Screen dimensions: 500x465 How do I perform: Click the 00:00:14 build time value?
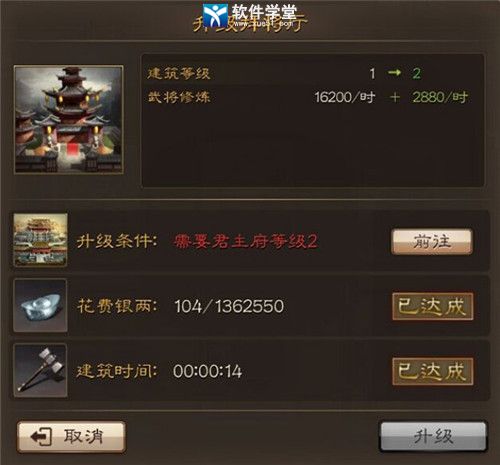point(207,371)
